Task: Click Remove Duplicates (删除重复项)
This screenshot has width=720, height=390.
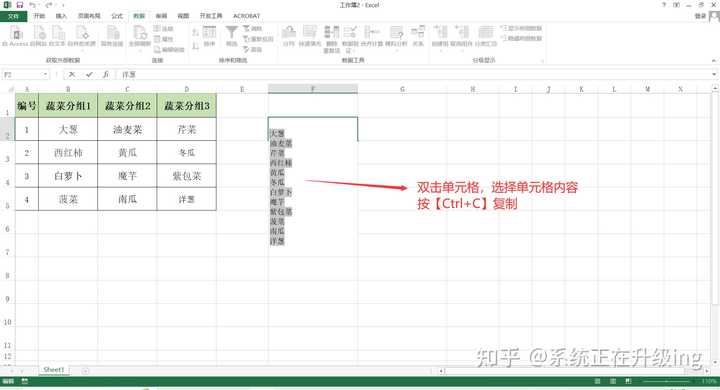Action: point(332,39)
